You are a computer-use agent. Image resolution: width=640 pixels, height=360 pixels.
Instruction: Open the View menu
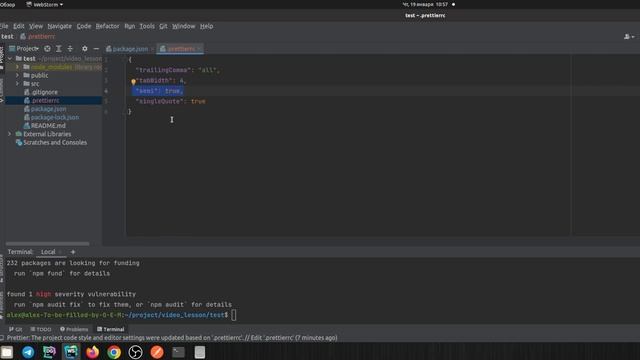36,26
